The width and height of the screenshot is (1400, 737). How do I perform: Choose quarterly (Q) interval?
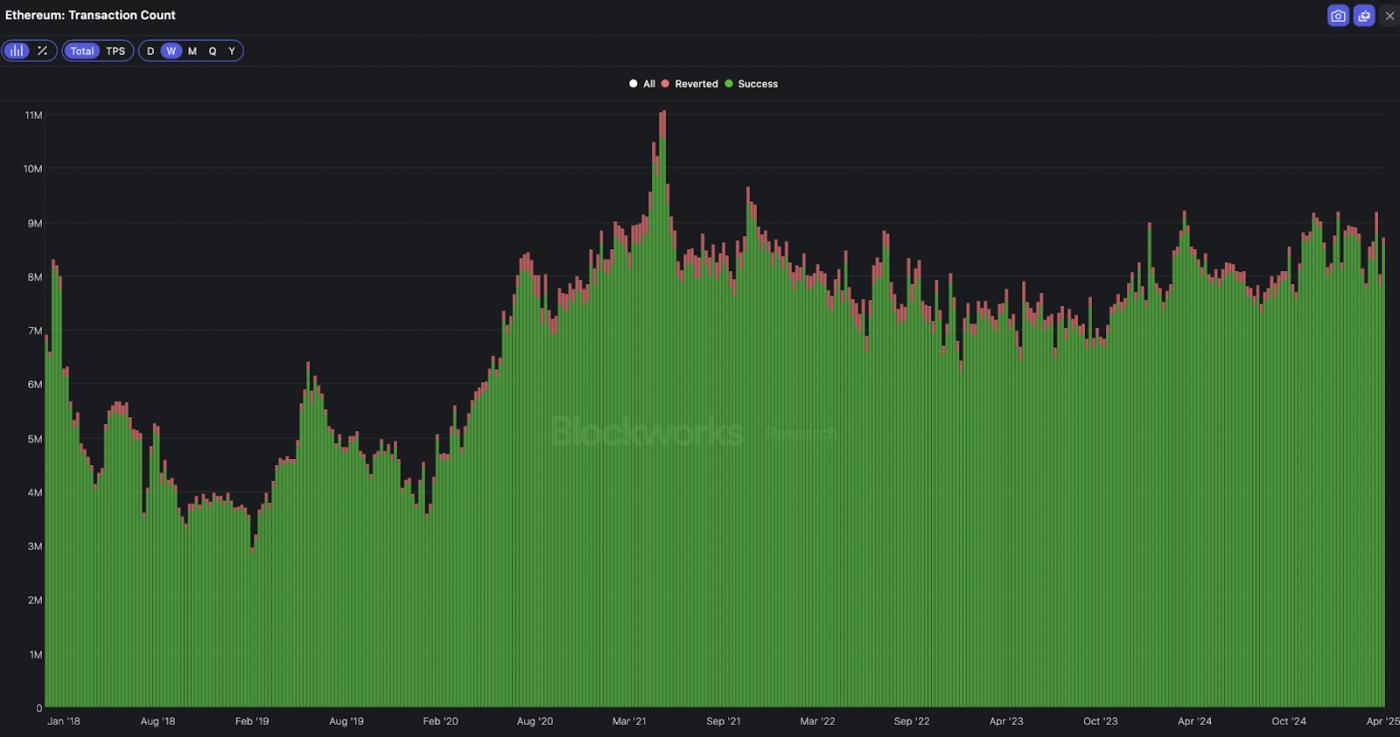(x=212, y=51)
